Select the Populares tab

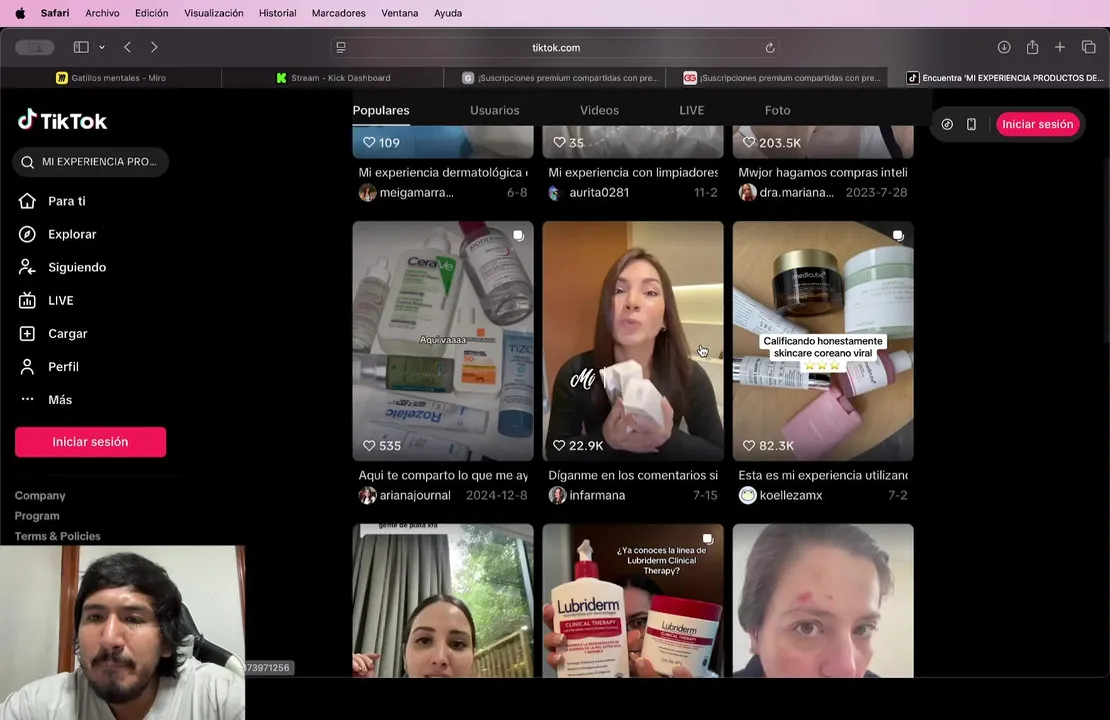click(x=381, y=110)
